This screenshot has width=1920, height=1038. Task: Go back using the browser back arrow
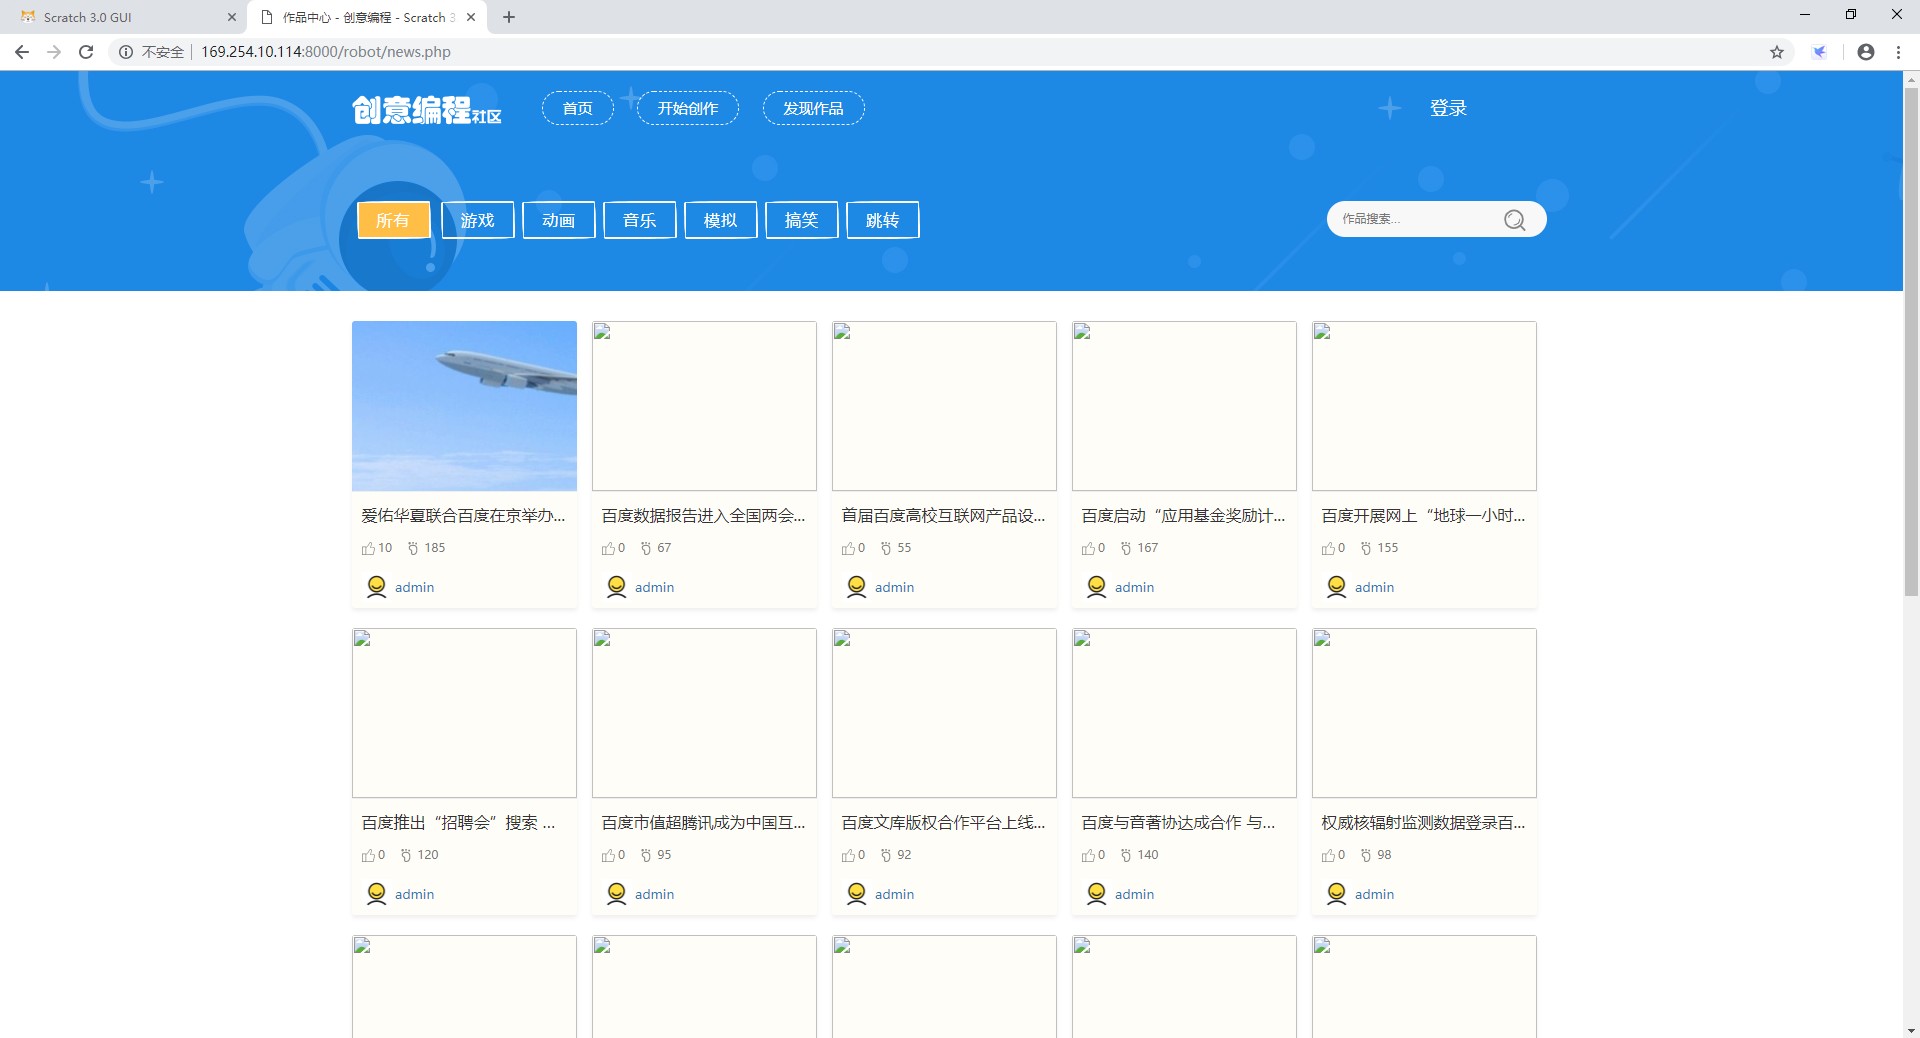pos(22,51)
